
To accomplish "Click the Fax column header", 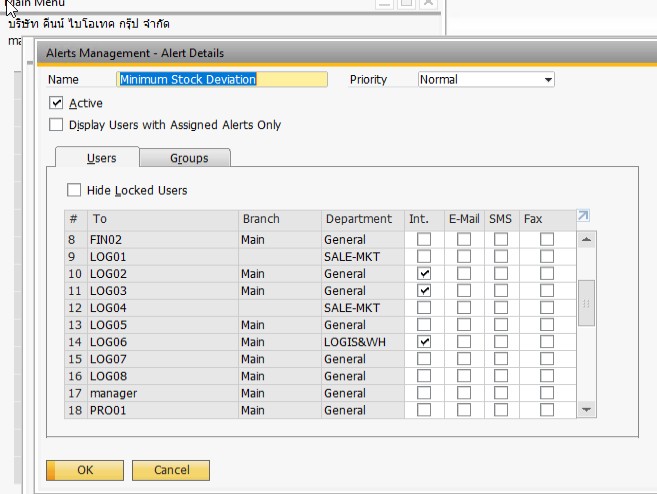I will click(548, 219).
